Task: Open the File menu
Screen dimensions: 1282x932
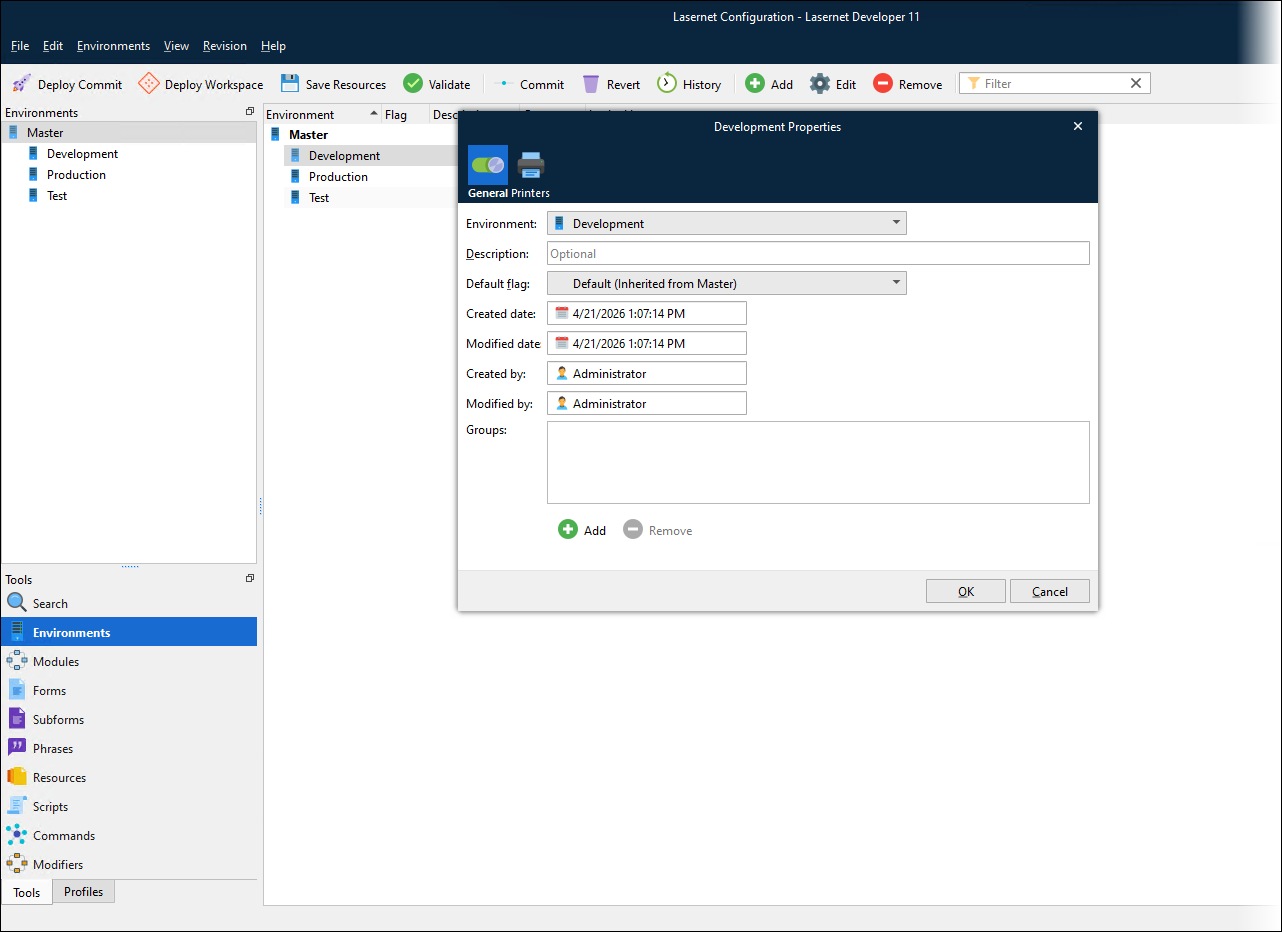Action: click(x=20, y=46)
